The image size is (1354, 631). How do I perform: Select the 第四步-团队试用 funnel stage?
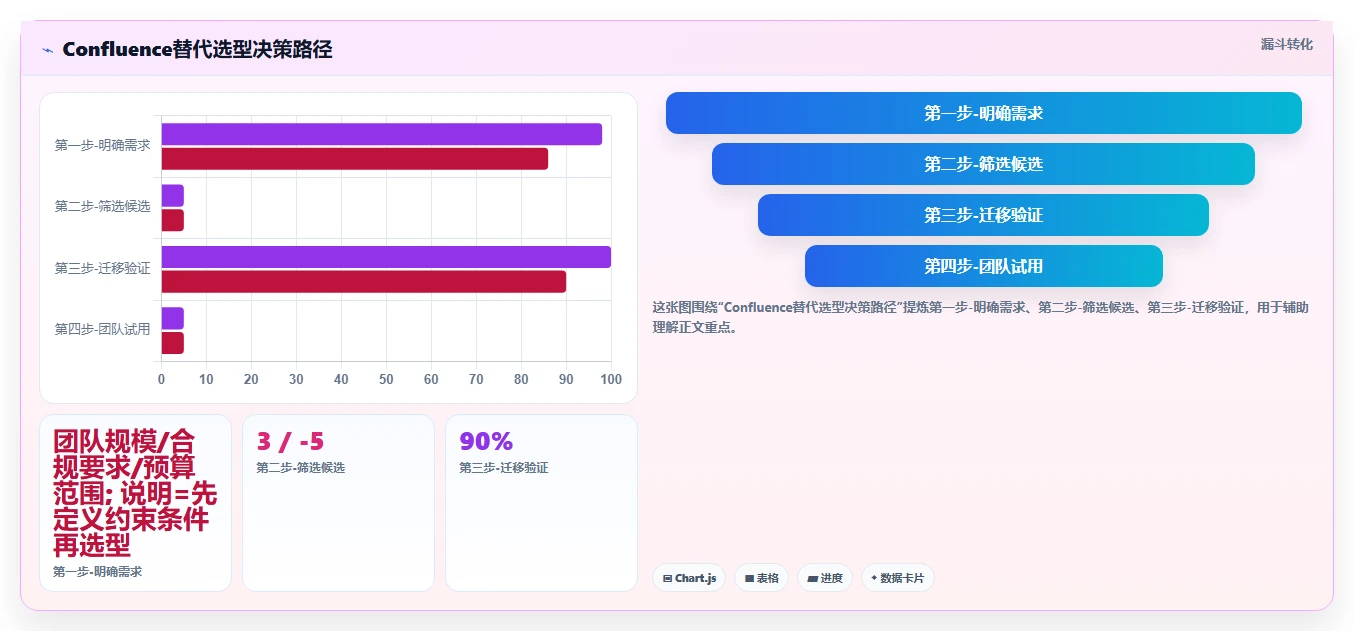[984, 266]
